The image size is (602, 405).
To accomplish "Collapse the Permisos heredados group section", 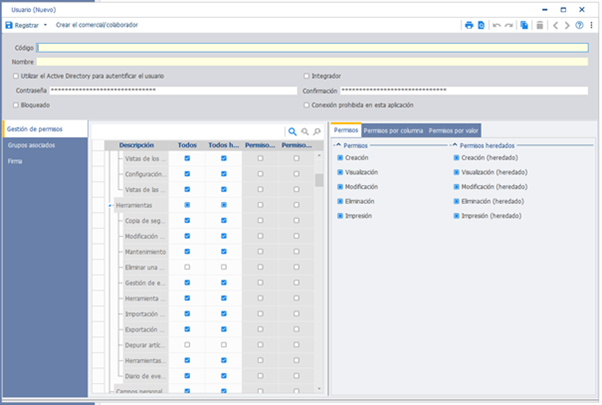I will (x=455, y=145).
